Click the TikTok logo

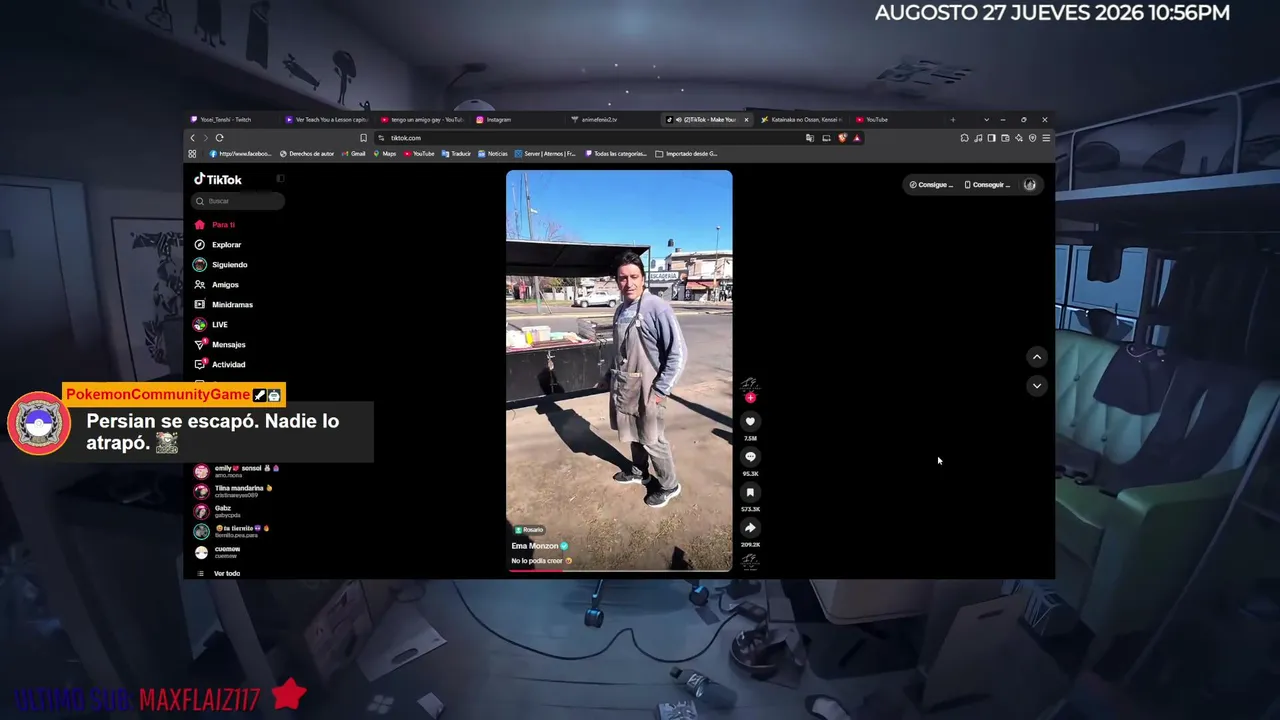coord(218,180)
